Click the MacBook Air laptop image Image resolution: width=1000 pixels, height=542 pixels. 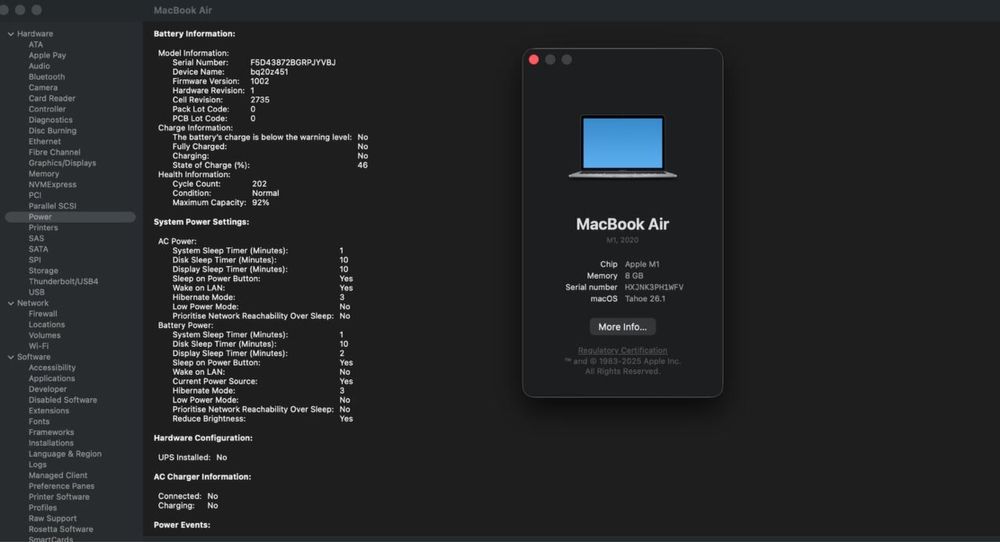pos(622,147)
